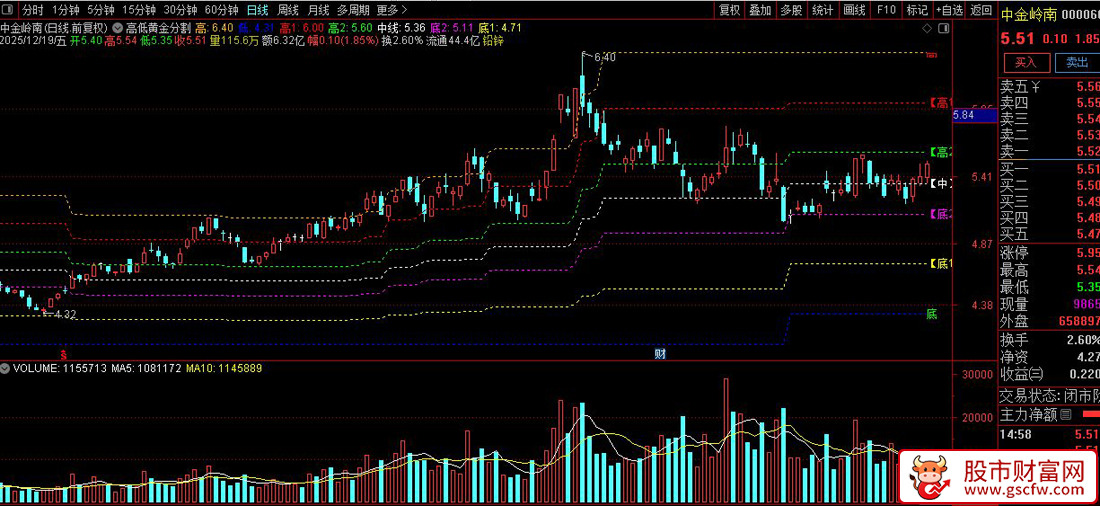Viewport: 1100px width, 506px height.
Task: Switch to the 60分钟 tab
Action: 222,10
